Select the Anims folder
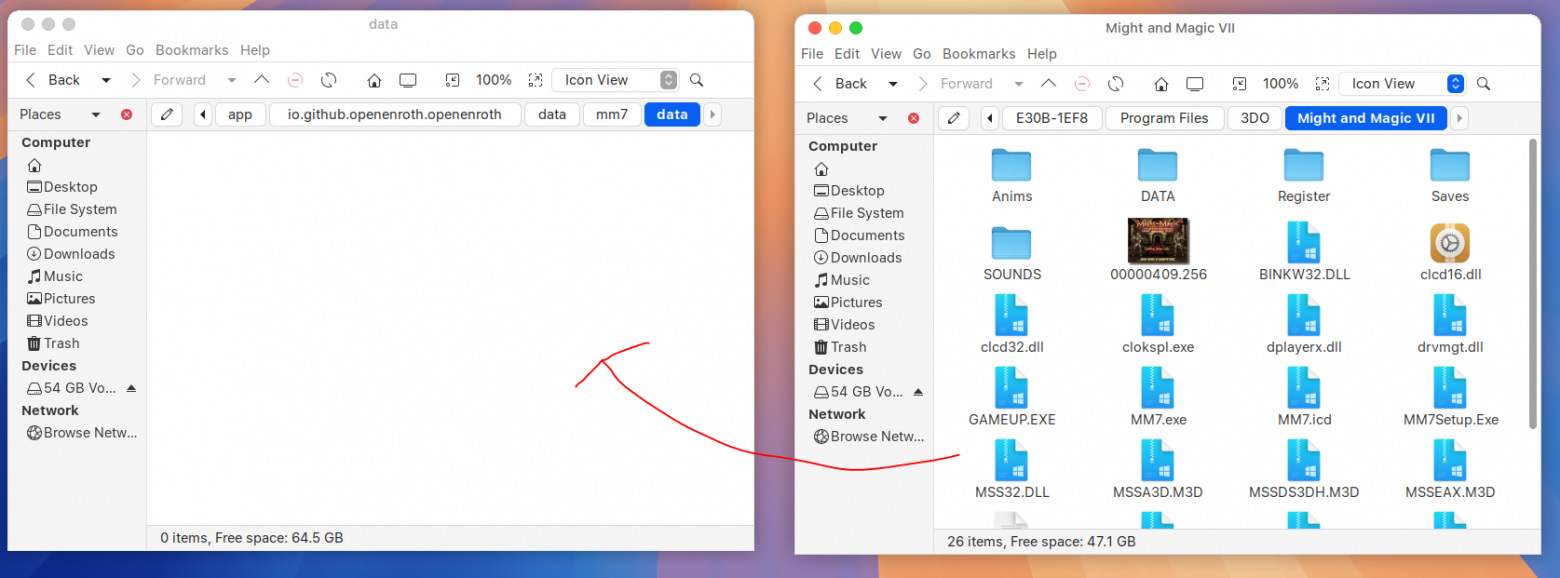This screenshot has width=1560, height=578. click(1012, 176)
